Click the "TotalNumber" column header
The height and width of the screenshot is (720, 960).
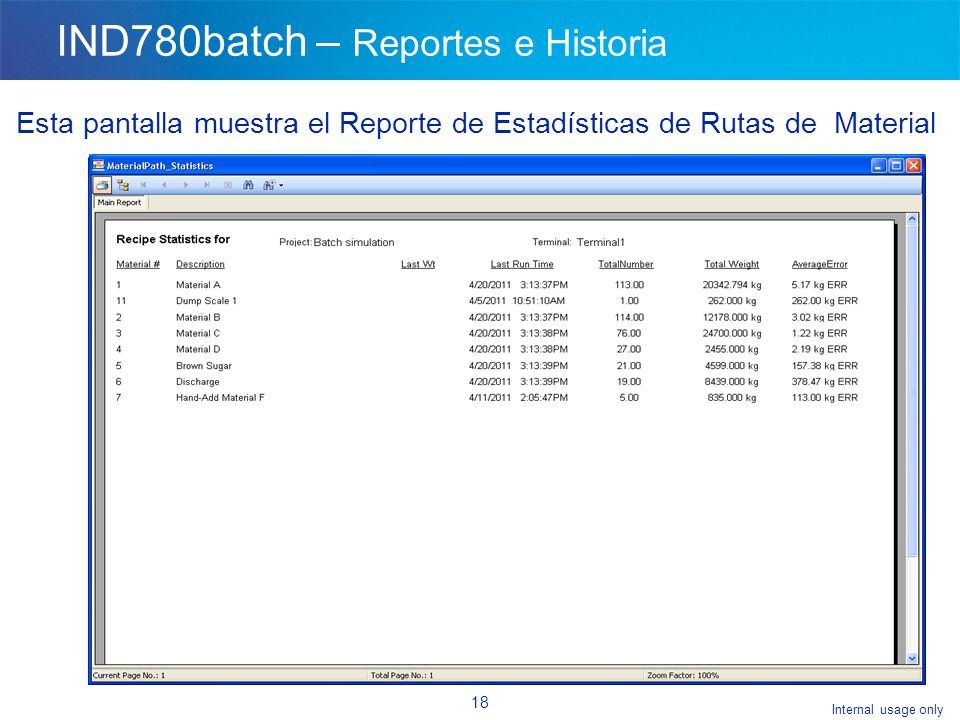pyautogui.click(x=626, y=264)
